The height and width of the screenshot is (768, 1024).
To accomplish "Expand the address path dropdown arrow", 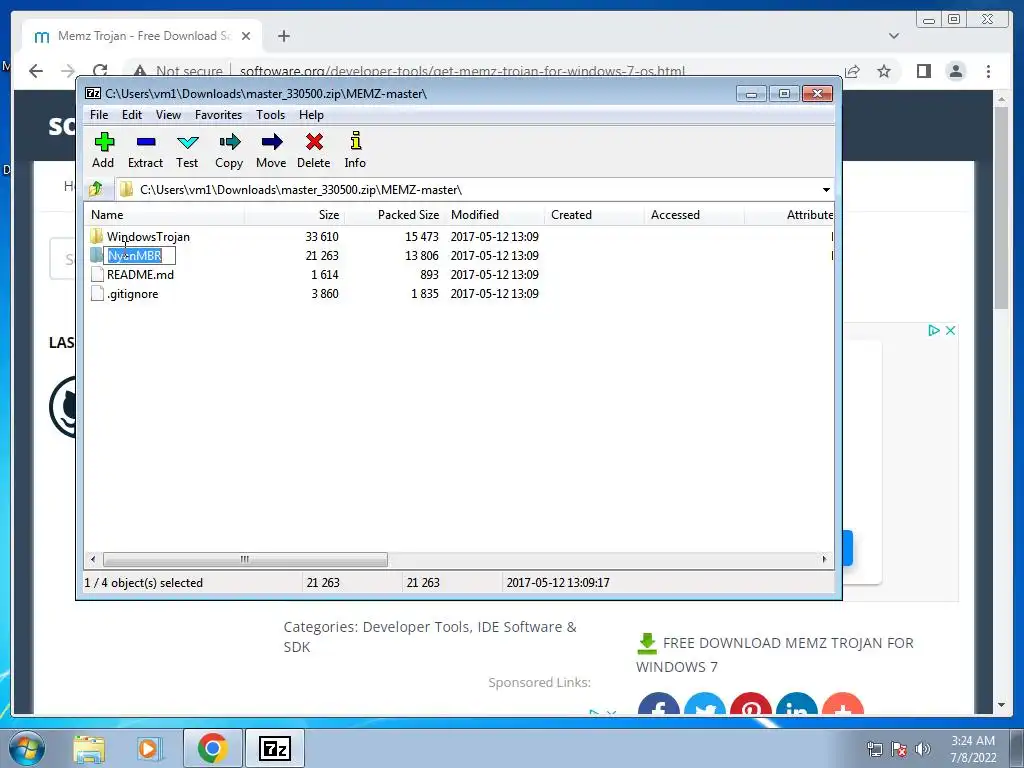I will tap(826, 189).
